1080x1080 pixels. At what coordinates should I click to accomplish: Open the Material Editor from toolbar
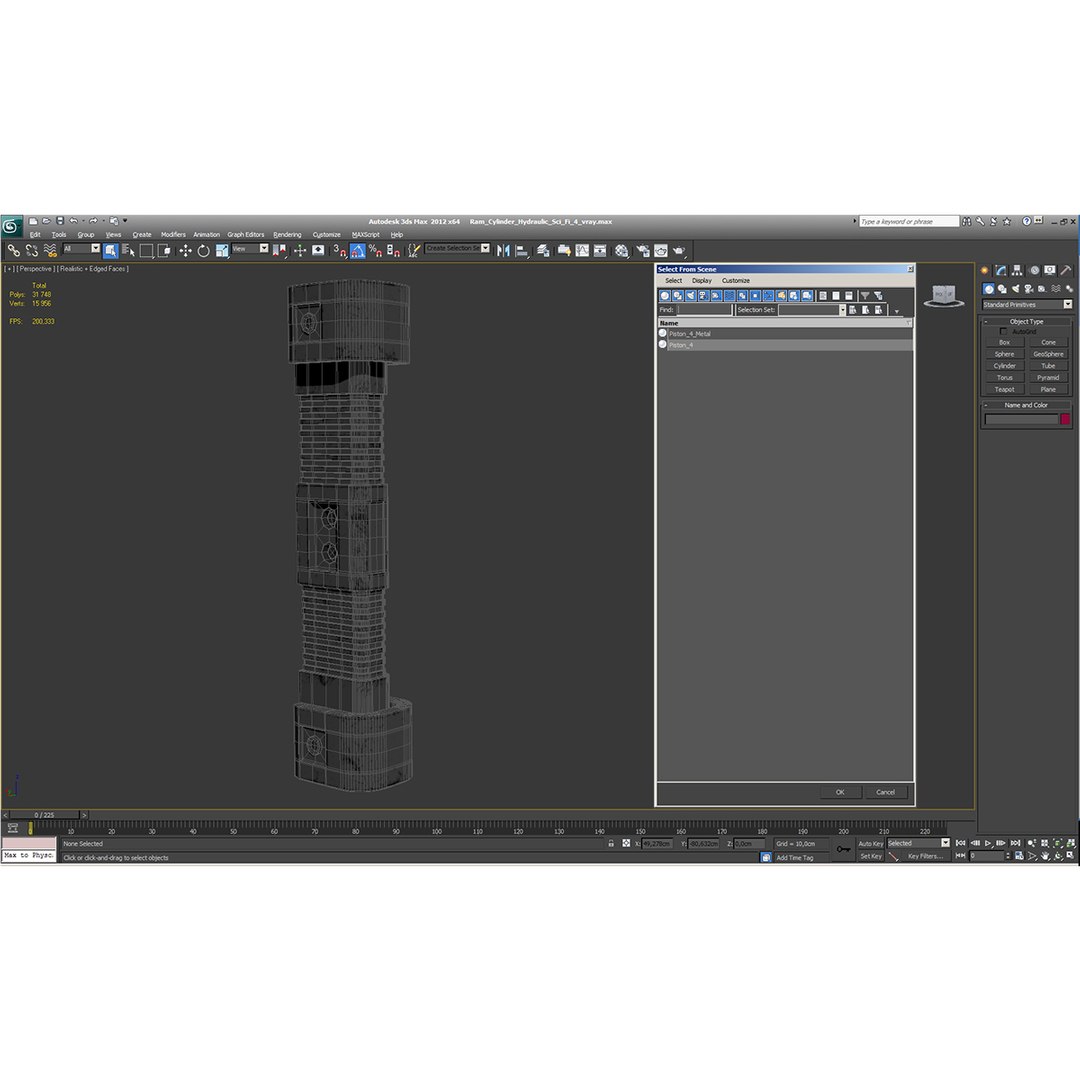click(x=621, y=251)
